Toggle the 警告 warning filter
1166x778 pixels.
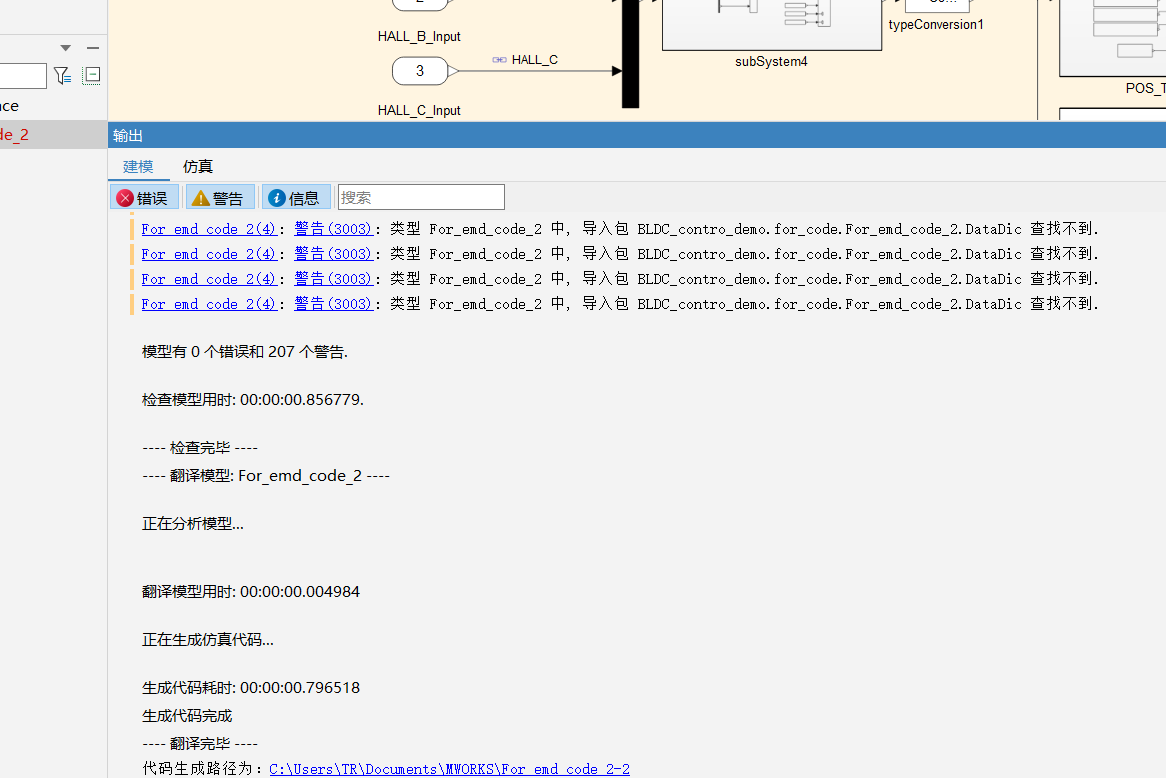pos(219,198)
